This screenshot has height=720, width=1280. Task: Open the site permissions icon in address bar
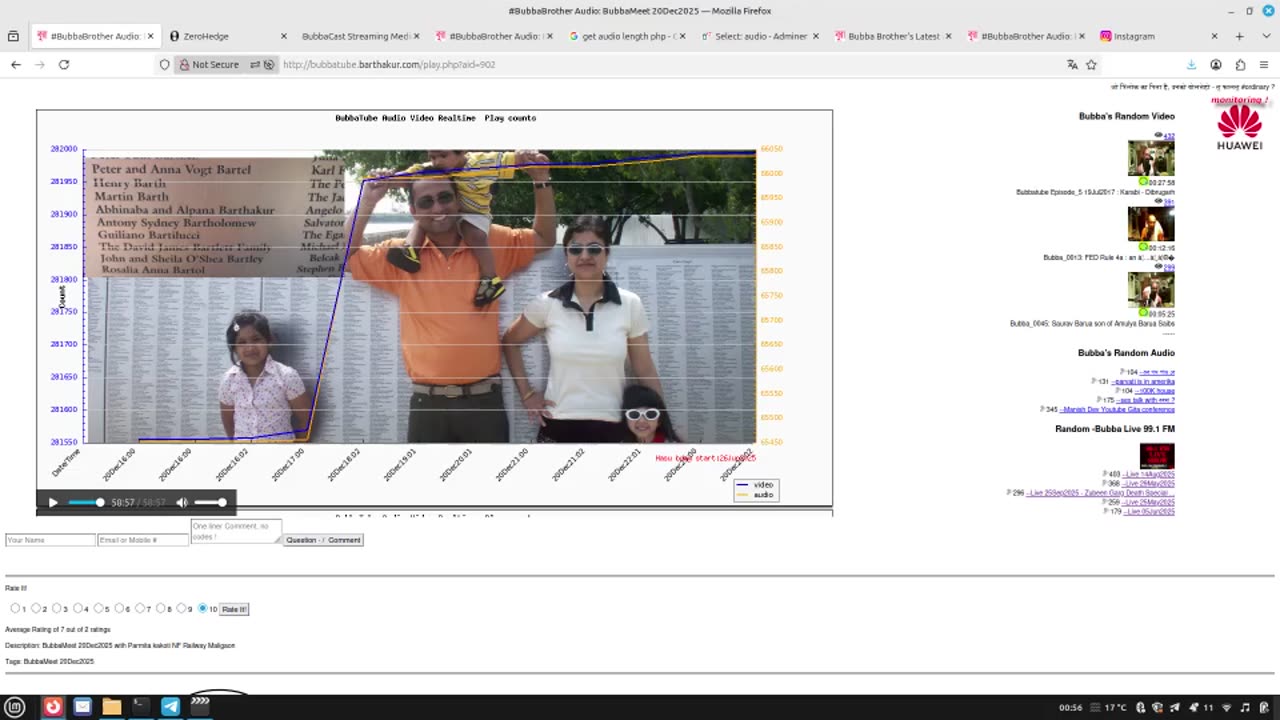point(262,64)
